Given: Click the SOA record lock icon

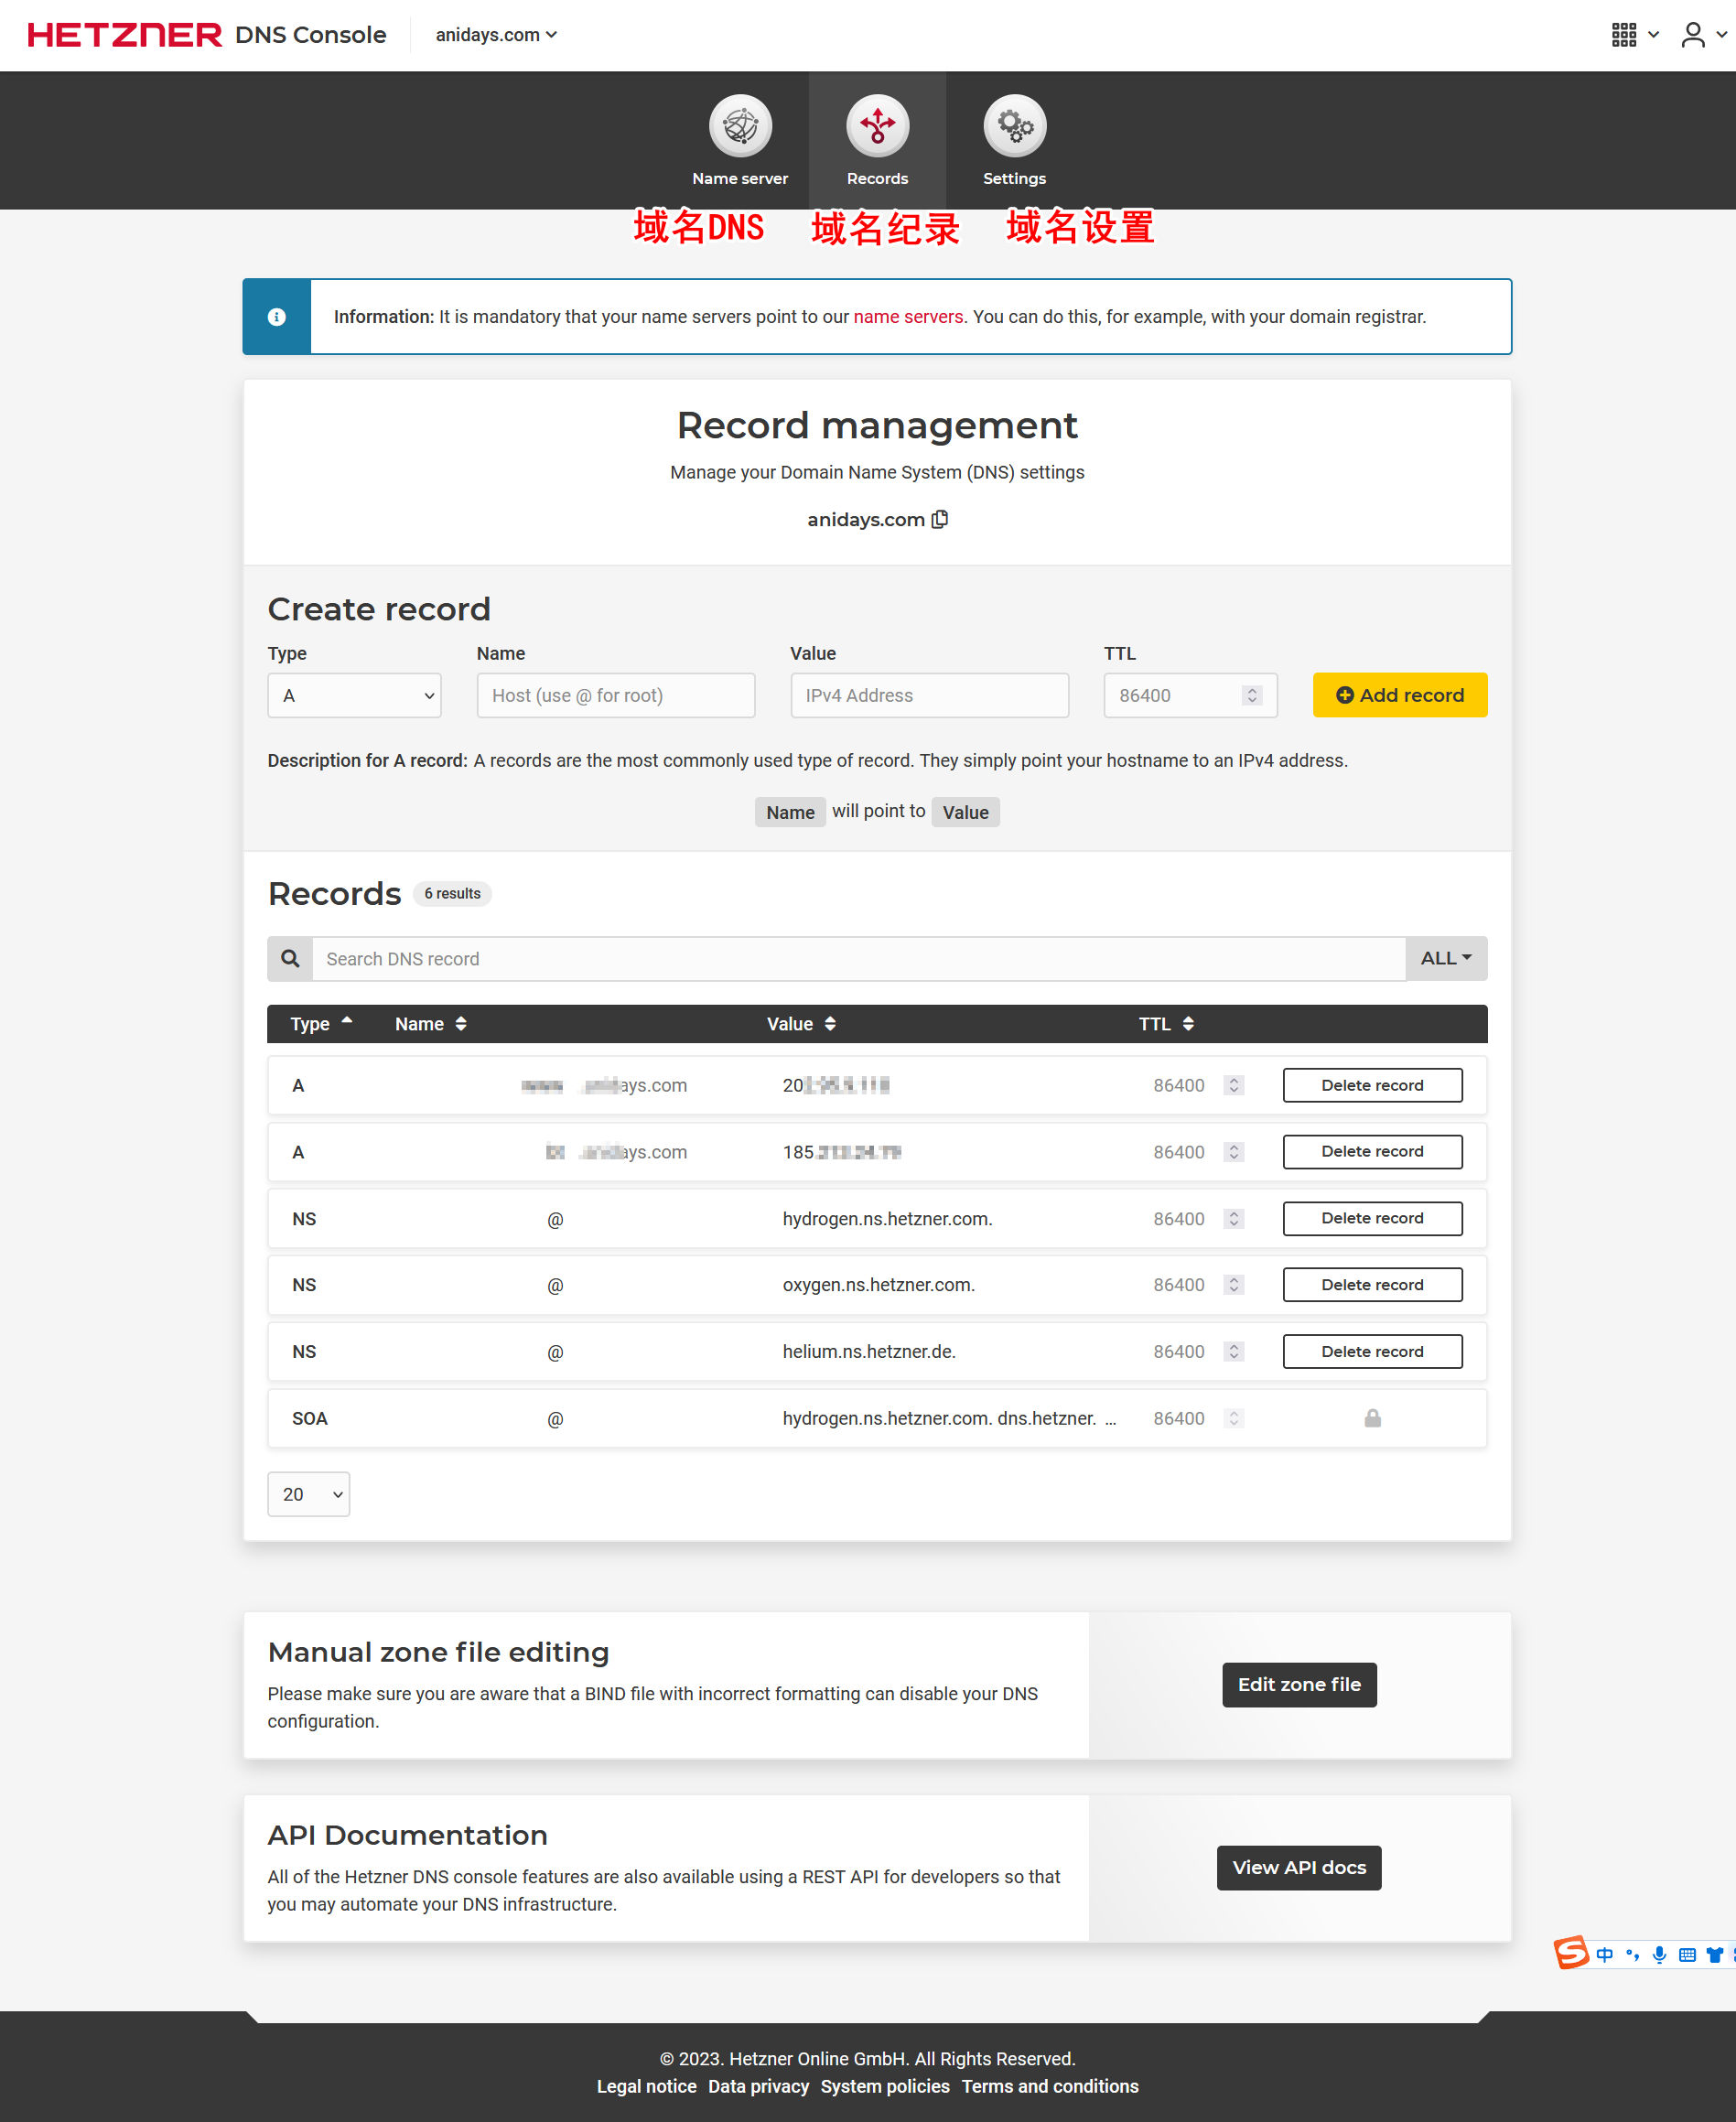Looking at the screenshot, I should (x=1372, y=1418).
